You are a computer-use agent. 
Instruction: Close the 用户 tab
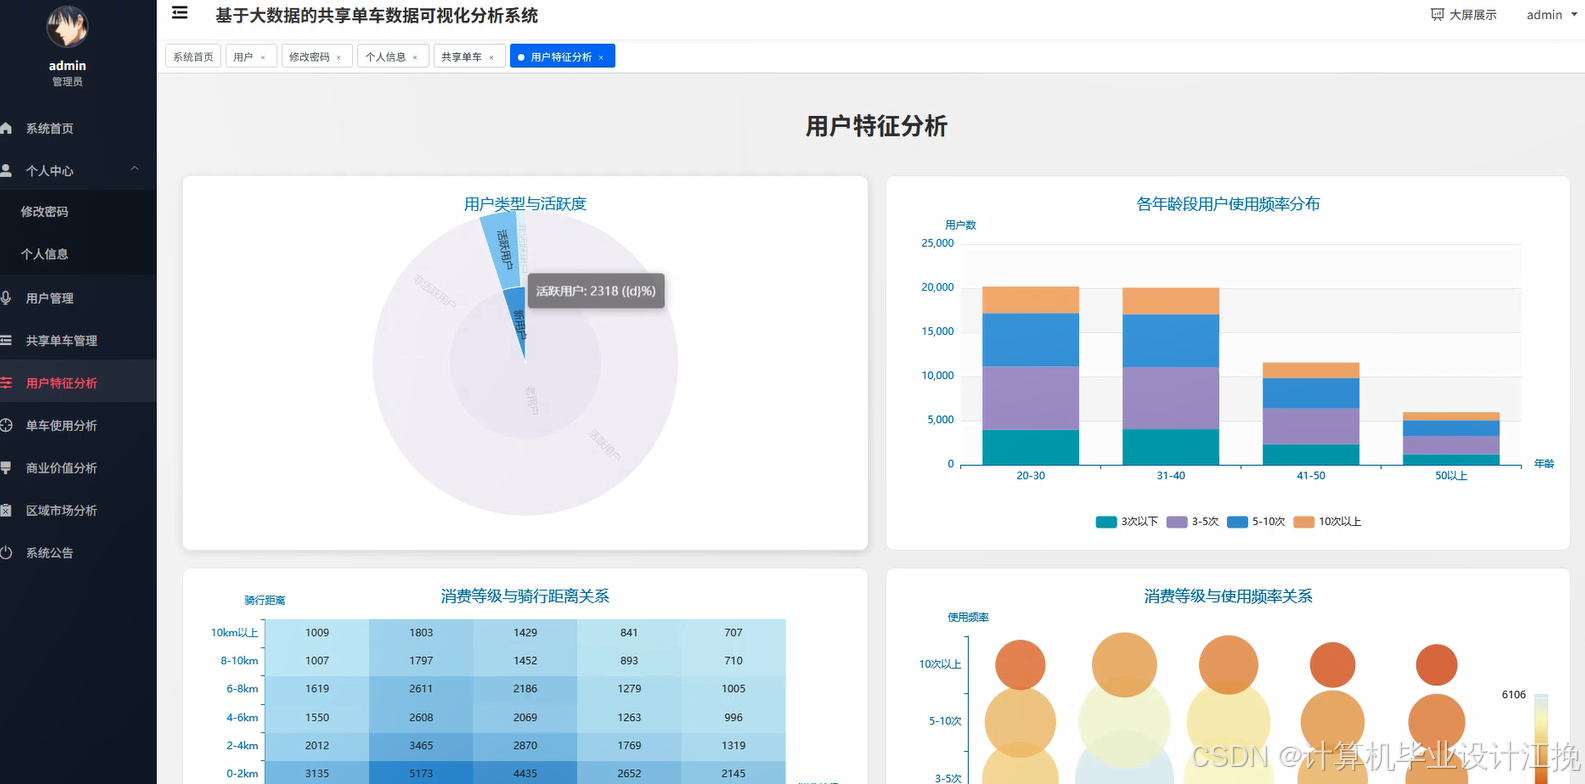tap(263, 57)
